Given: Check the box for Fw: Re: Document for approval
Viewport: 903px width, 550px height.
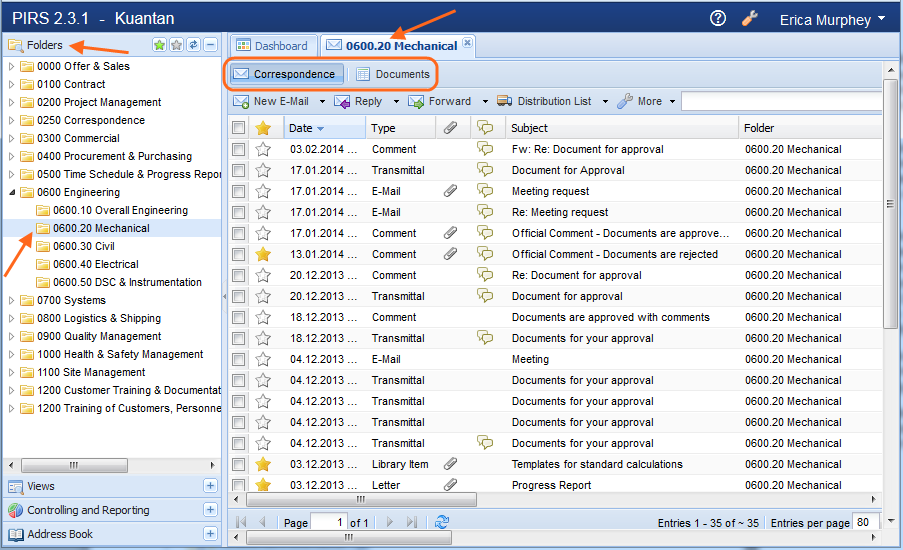Looking at the screenshot, I should coord(238,149).
